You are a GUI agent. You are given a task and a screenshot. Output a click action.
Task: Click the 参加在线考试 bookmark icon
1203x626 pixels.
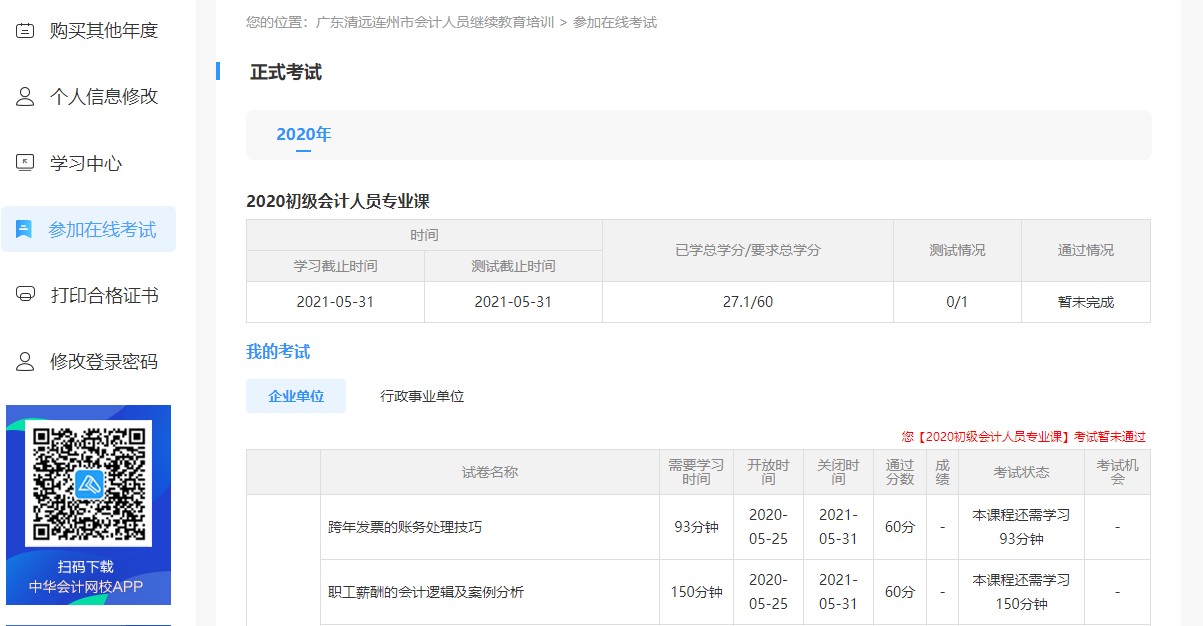(x=24, y=229)
